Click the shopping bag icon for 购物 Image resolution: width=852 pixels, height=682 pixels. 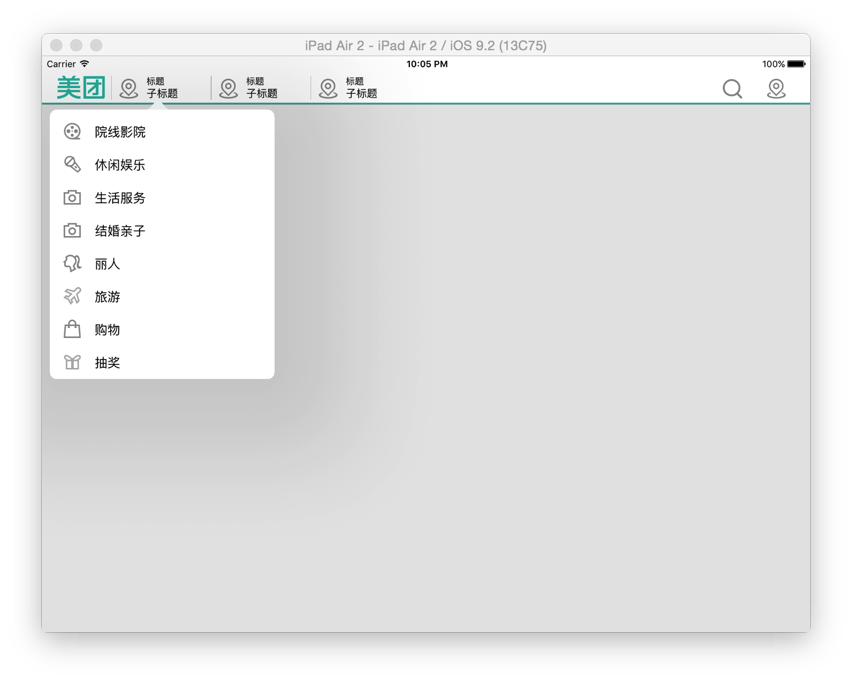tap(72, 329)
